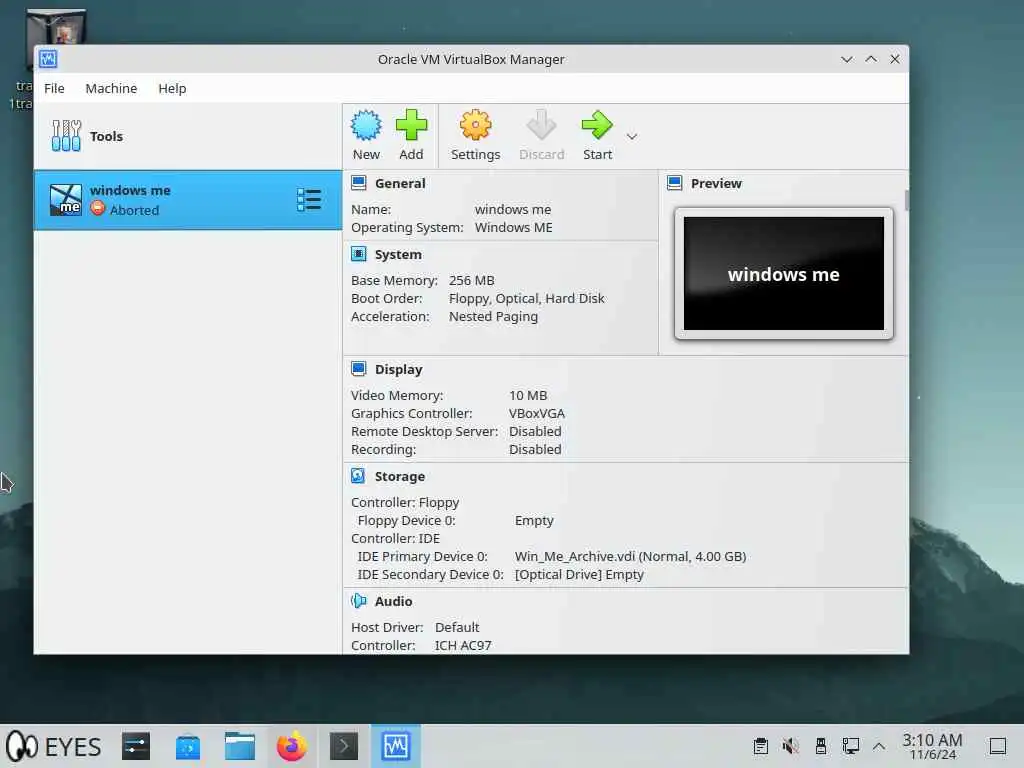Click the 'VBoxVGA' graphics controller value
This screenshot has height=768, width=1024.
[x=537, y=413]
